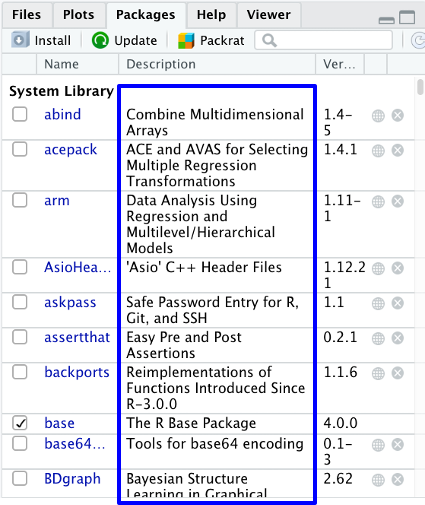Open the Packrat menu icon
Screen dimensions: 425x505
186,41
